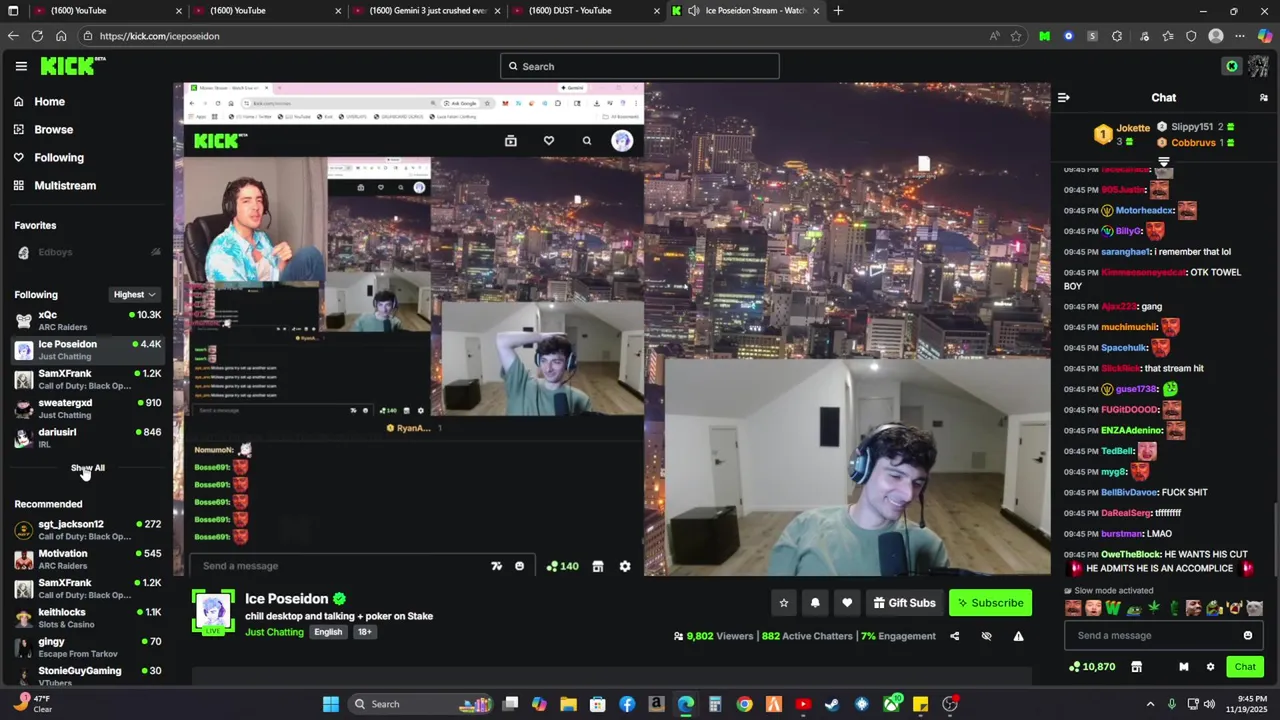
Task: Click Jokette top gifter entry
Action: tap(1124, 134)
